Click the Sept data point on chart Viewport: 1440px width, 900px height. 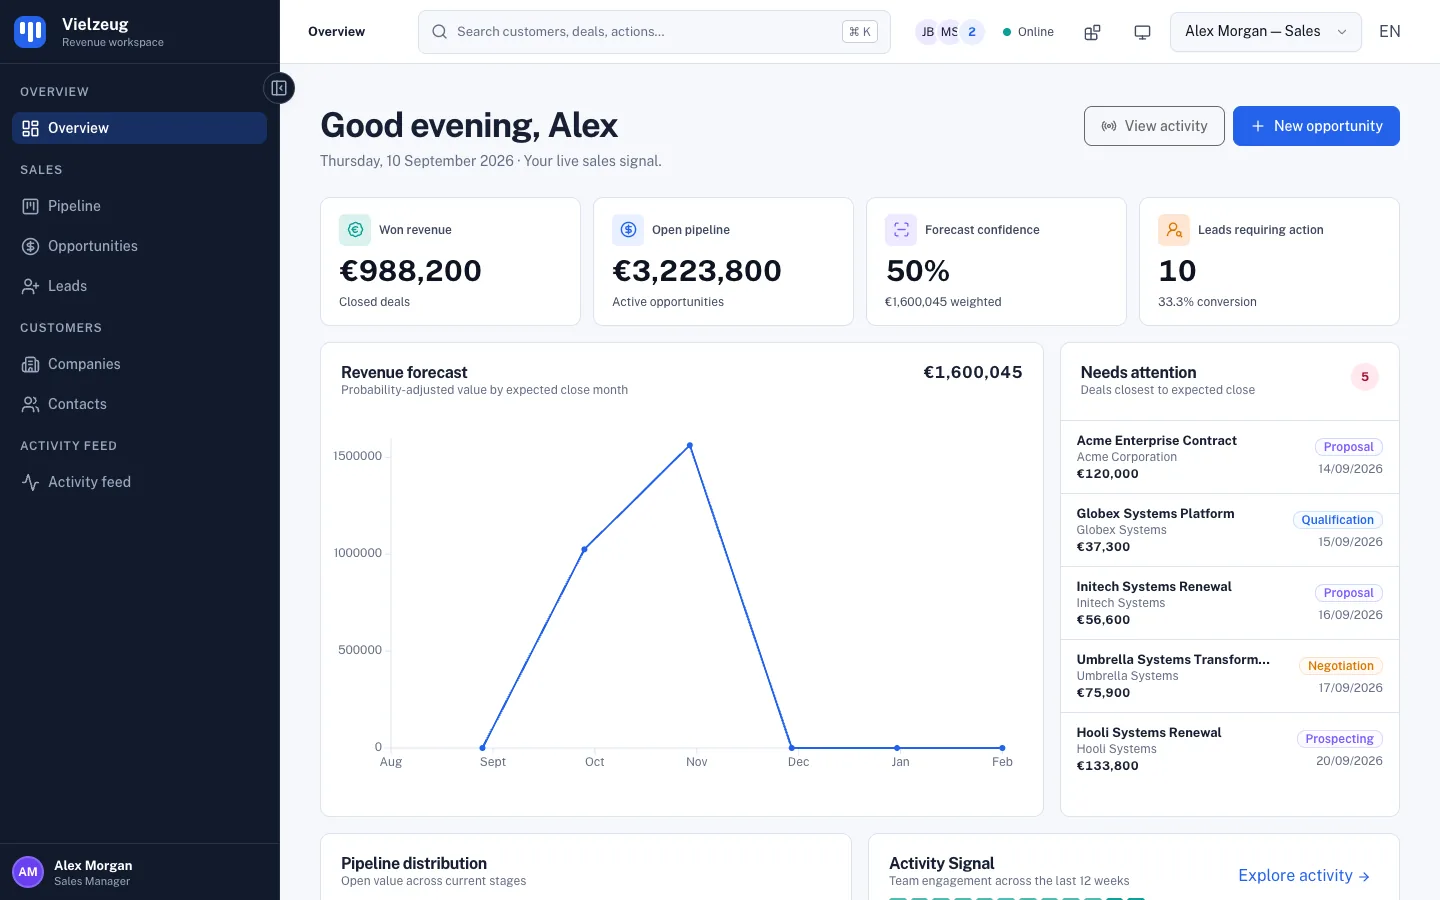tap(483, 747)
